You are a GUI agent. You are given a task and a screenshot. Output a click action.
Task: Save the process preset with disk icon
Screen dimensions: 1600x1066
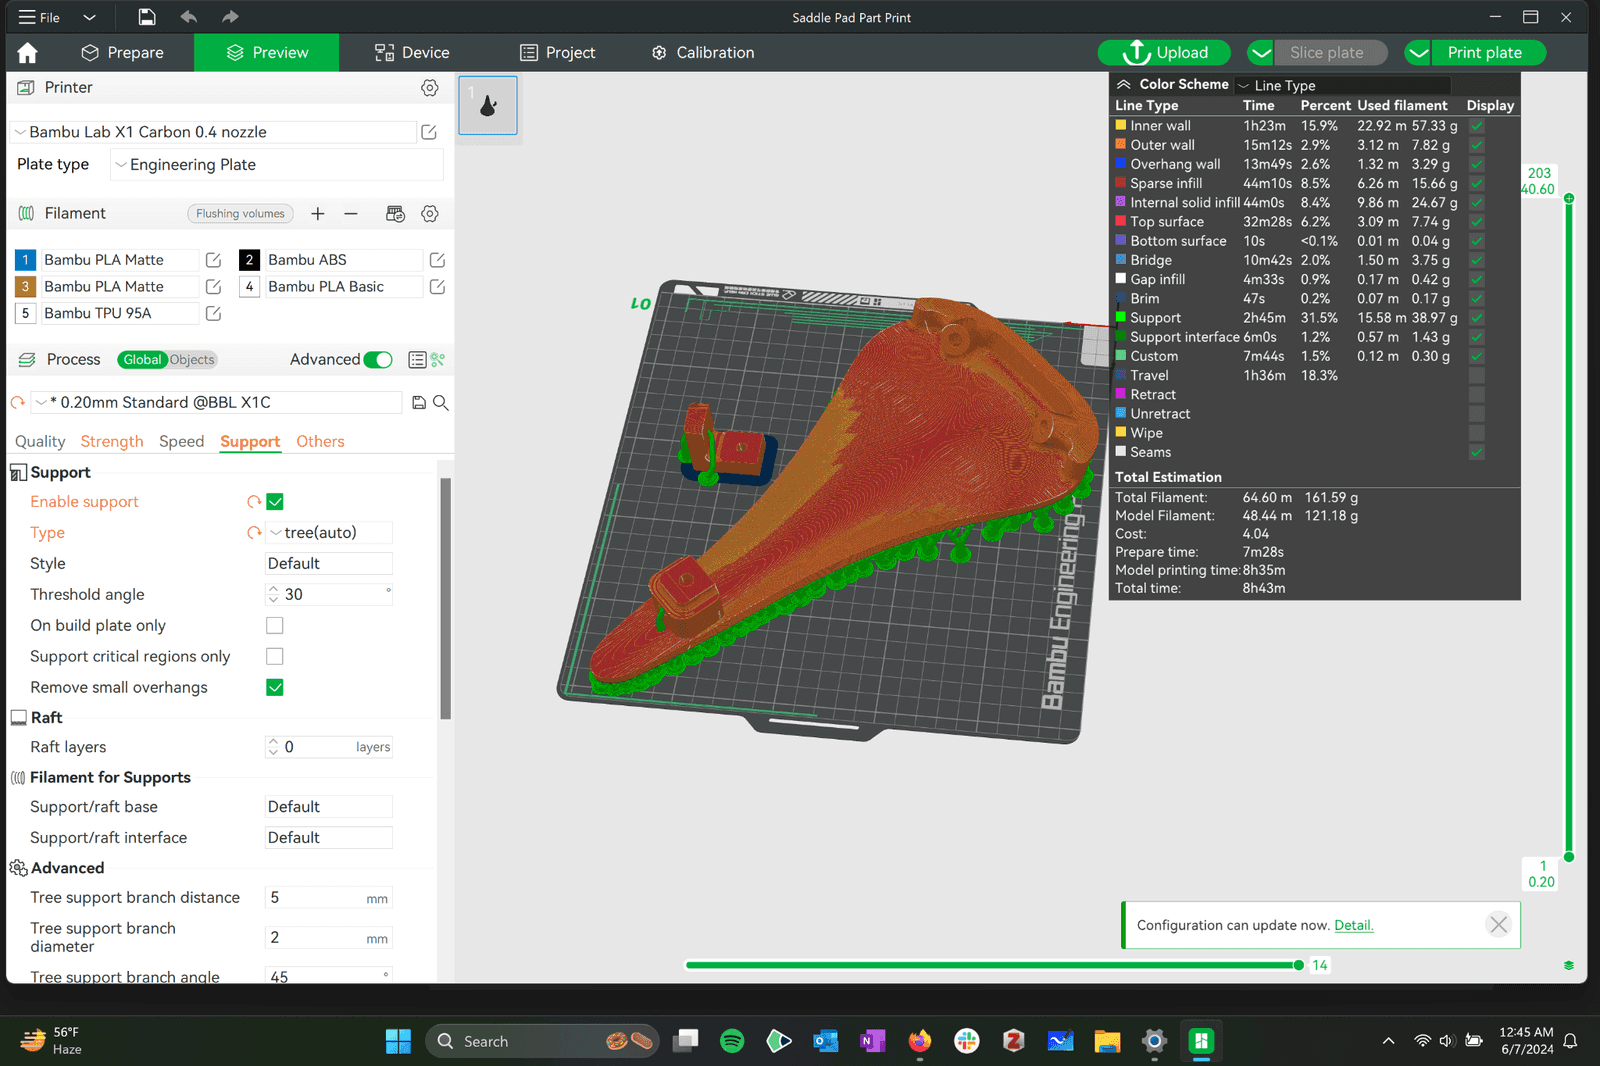[419, 402]
